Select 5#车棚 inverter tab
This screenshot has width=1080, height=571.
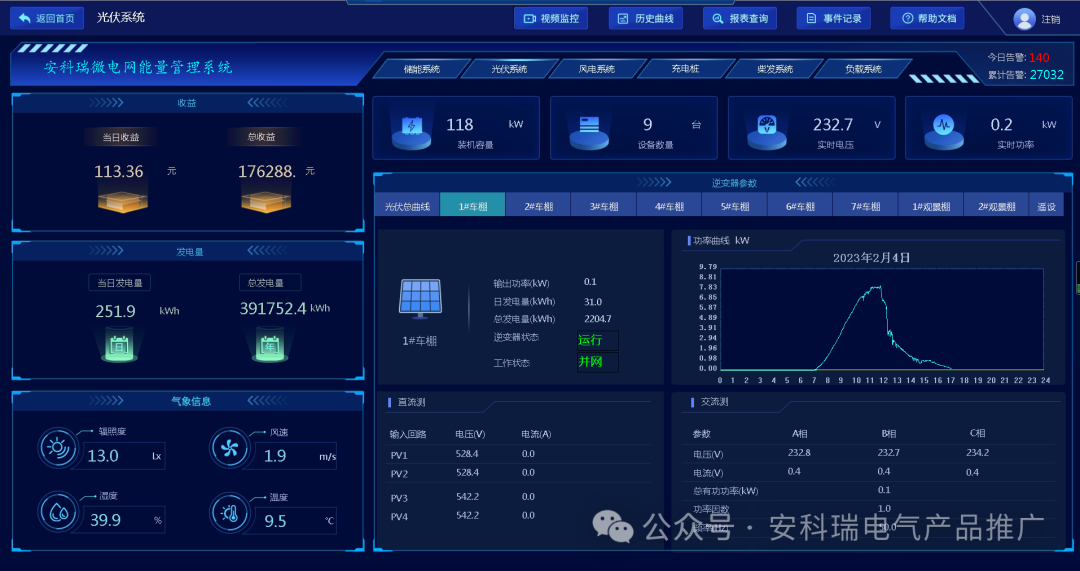pos(734,206)
